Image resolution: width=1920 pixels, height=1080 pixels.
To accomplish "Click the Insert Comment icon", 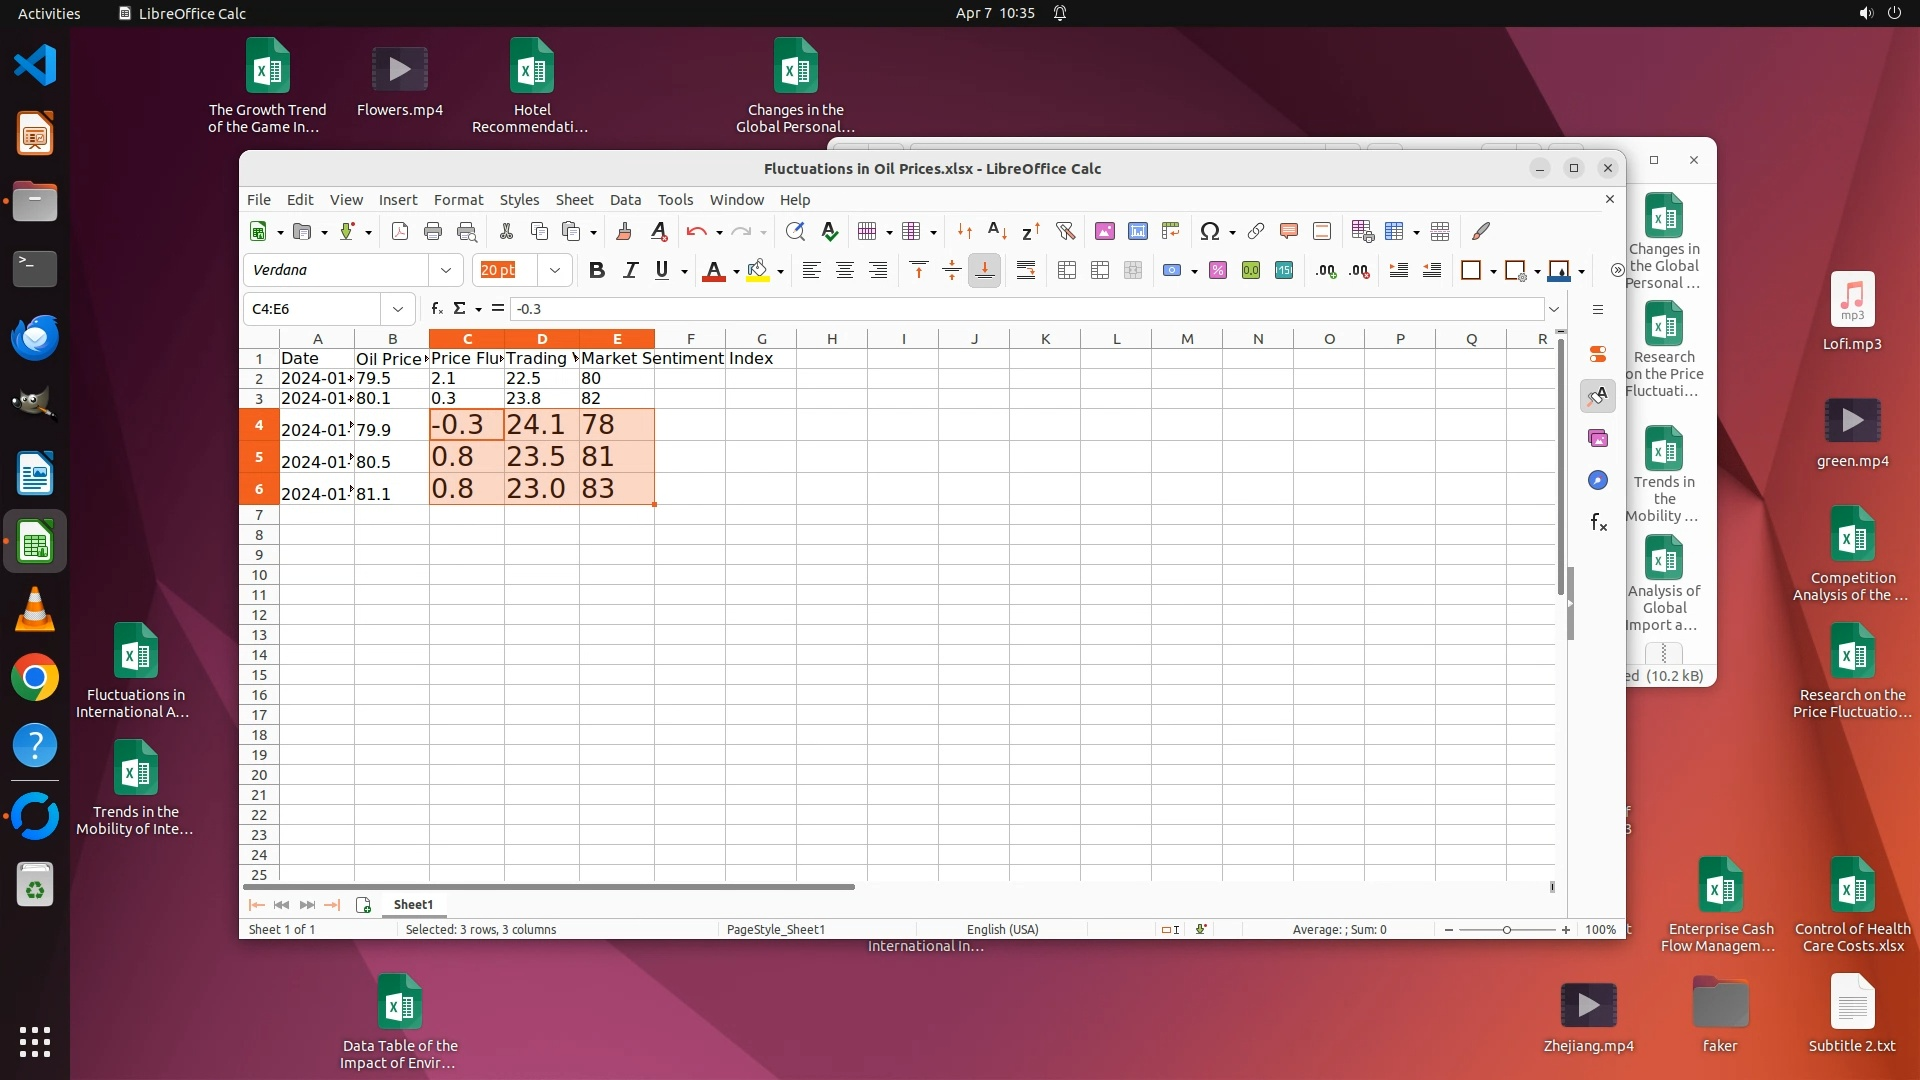I will point(1289,232).
